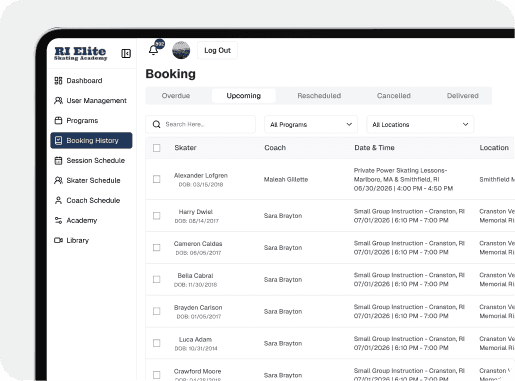Tick the select-all checkbox in table header
This screenshot has width=515, height=381.
click(x=156, y=148)
